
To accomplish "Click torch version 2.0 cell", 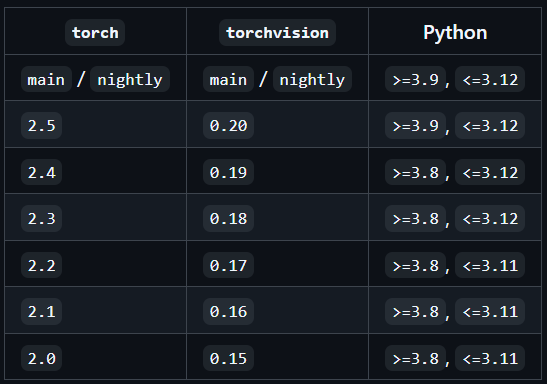I will point(42,358).
